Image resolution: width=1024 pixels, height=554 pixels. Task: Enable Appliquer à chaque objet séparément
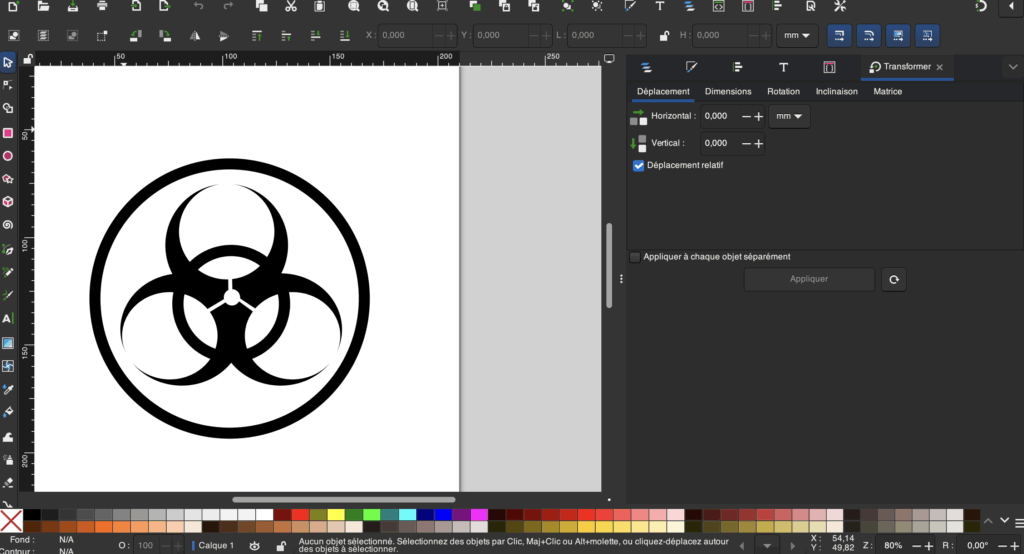click(635, 257)
